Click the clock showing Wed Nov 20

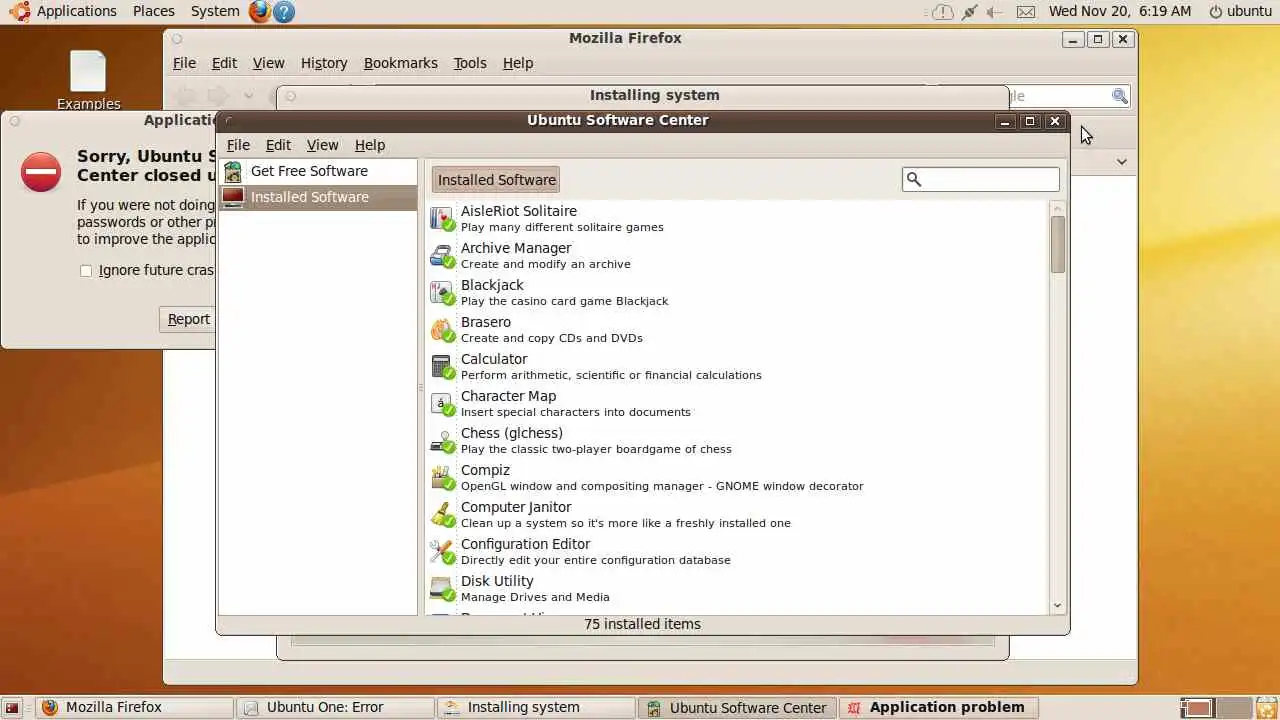[x=1120, y=11]
